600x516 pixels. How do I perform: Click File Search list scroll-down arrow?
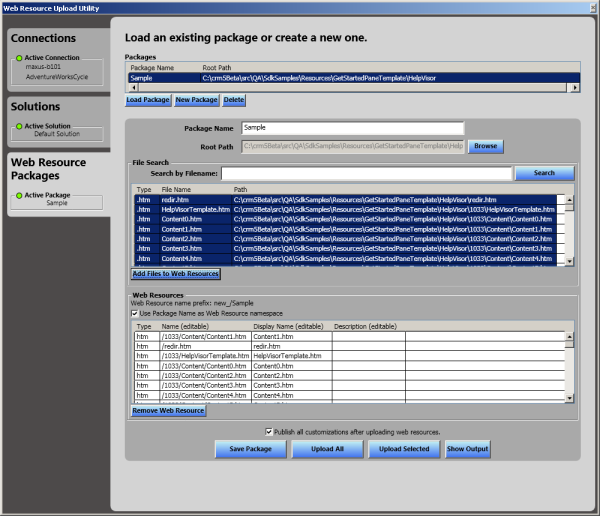tap(570, 261)
